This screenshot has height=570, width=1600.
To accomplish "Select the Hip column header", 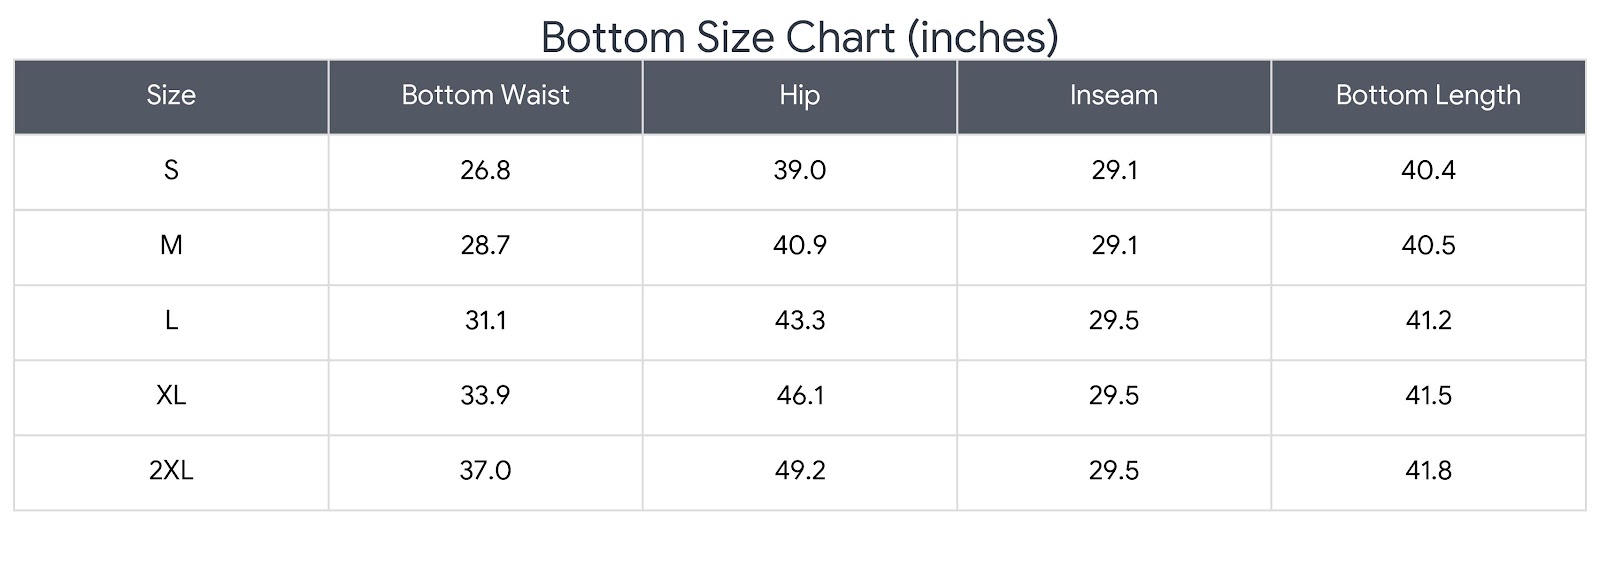I will [x=799, y=95].
